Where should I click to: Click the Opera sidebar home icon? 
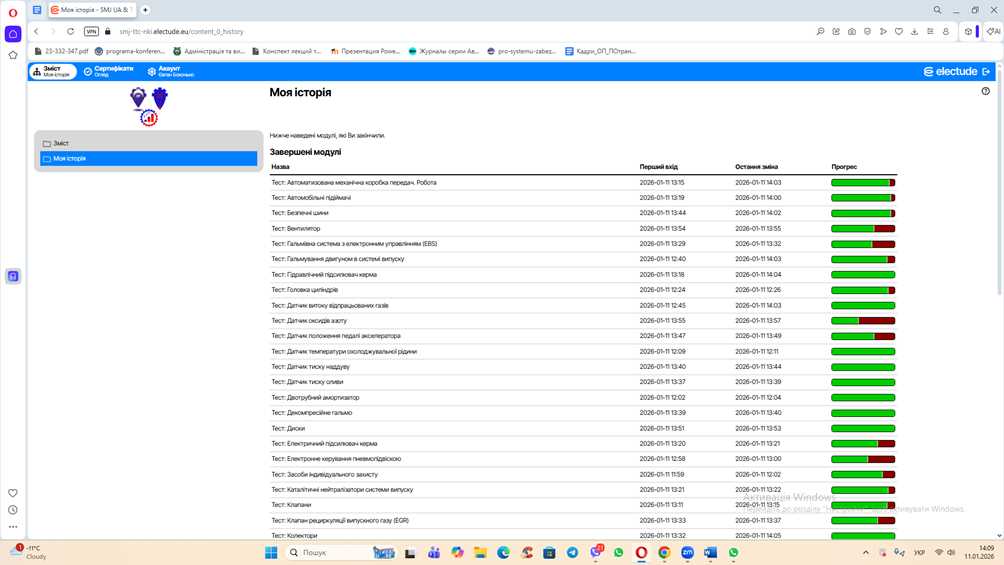coord(13,34)
